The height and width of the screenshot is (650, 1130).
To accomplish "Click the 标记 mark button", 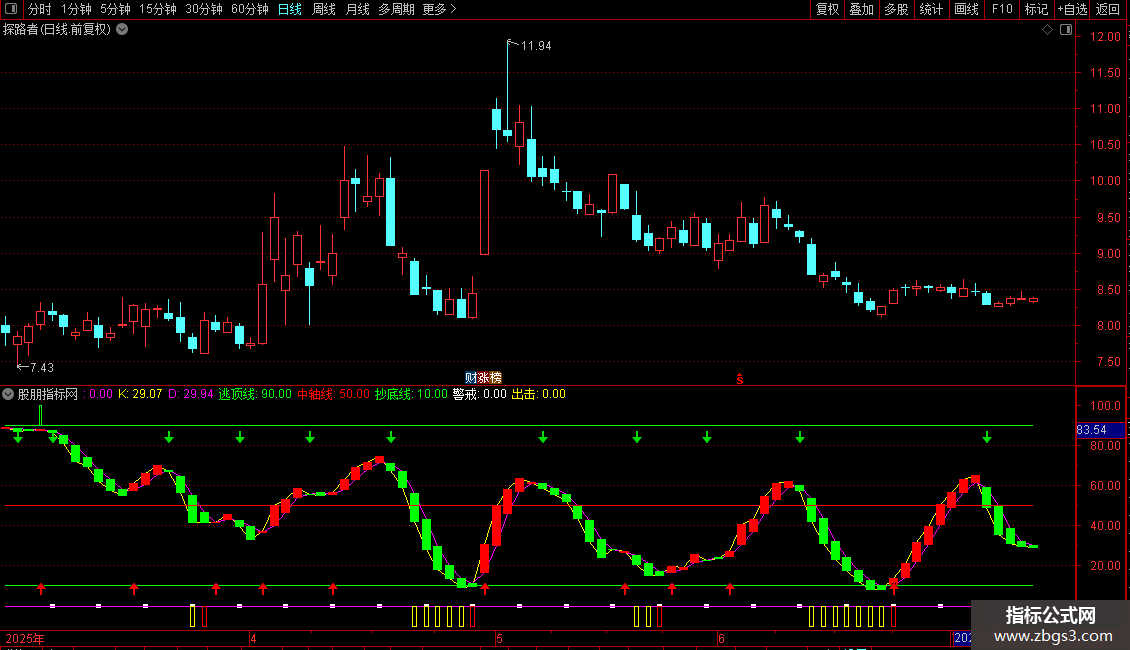I will coord(1036,9).
